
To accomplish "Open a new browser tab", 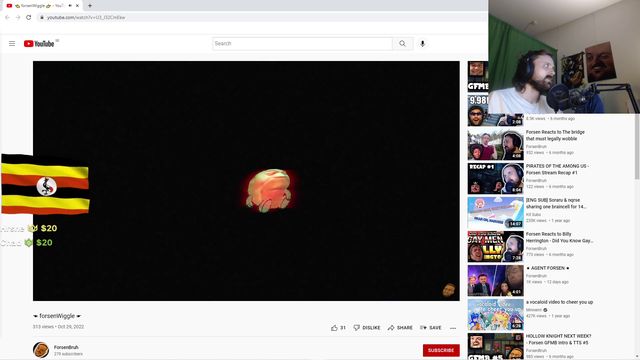I will click(90, 6).
